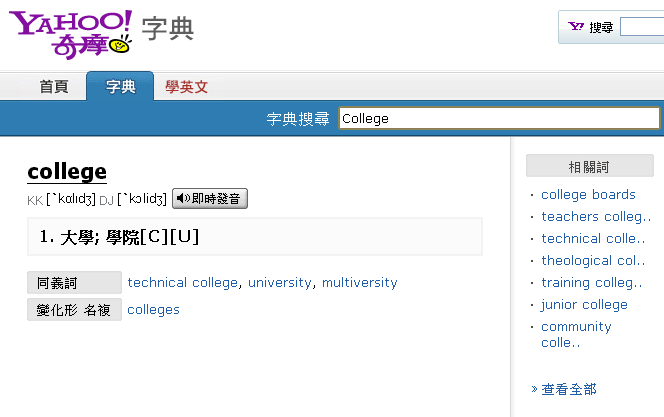Open the 學英文 tab
The width and height of the screenshot is (664, 417).
pyautogui.click(x=186, y=87)
